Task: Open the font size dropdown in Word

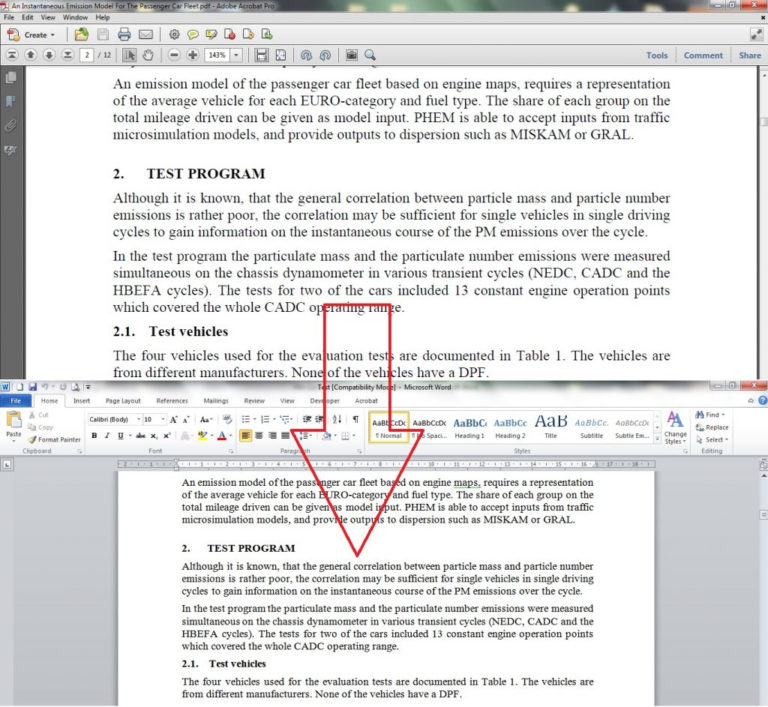Action: 163,419
